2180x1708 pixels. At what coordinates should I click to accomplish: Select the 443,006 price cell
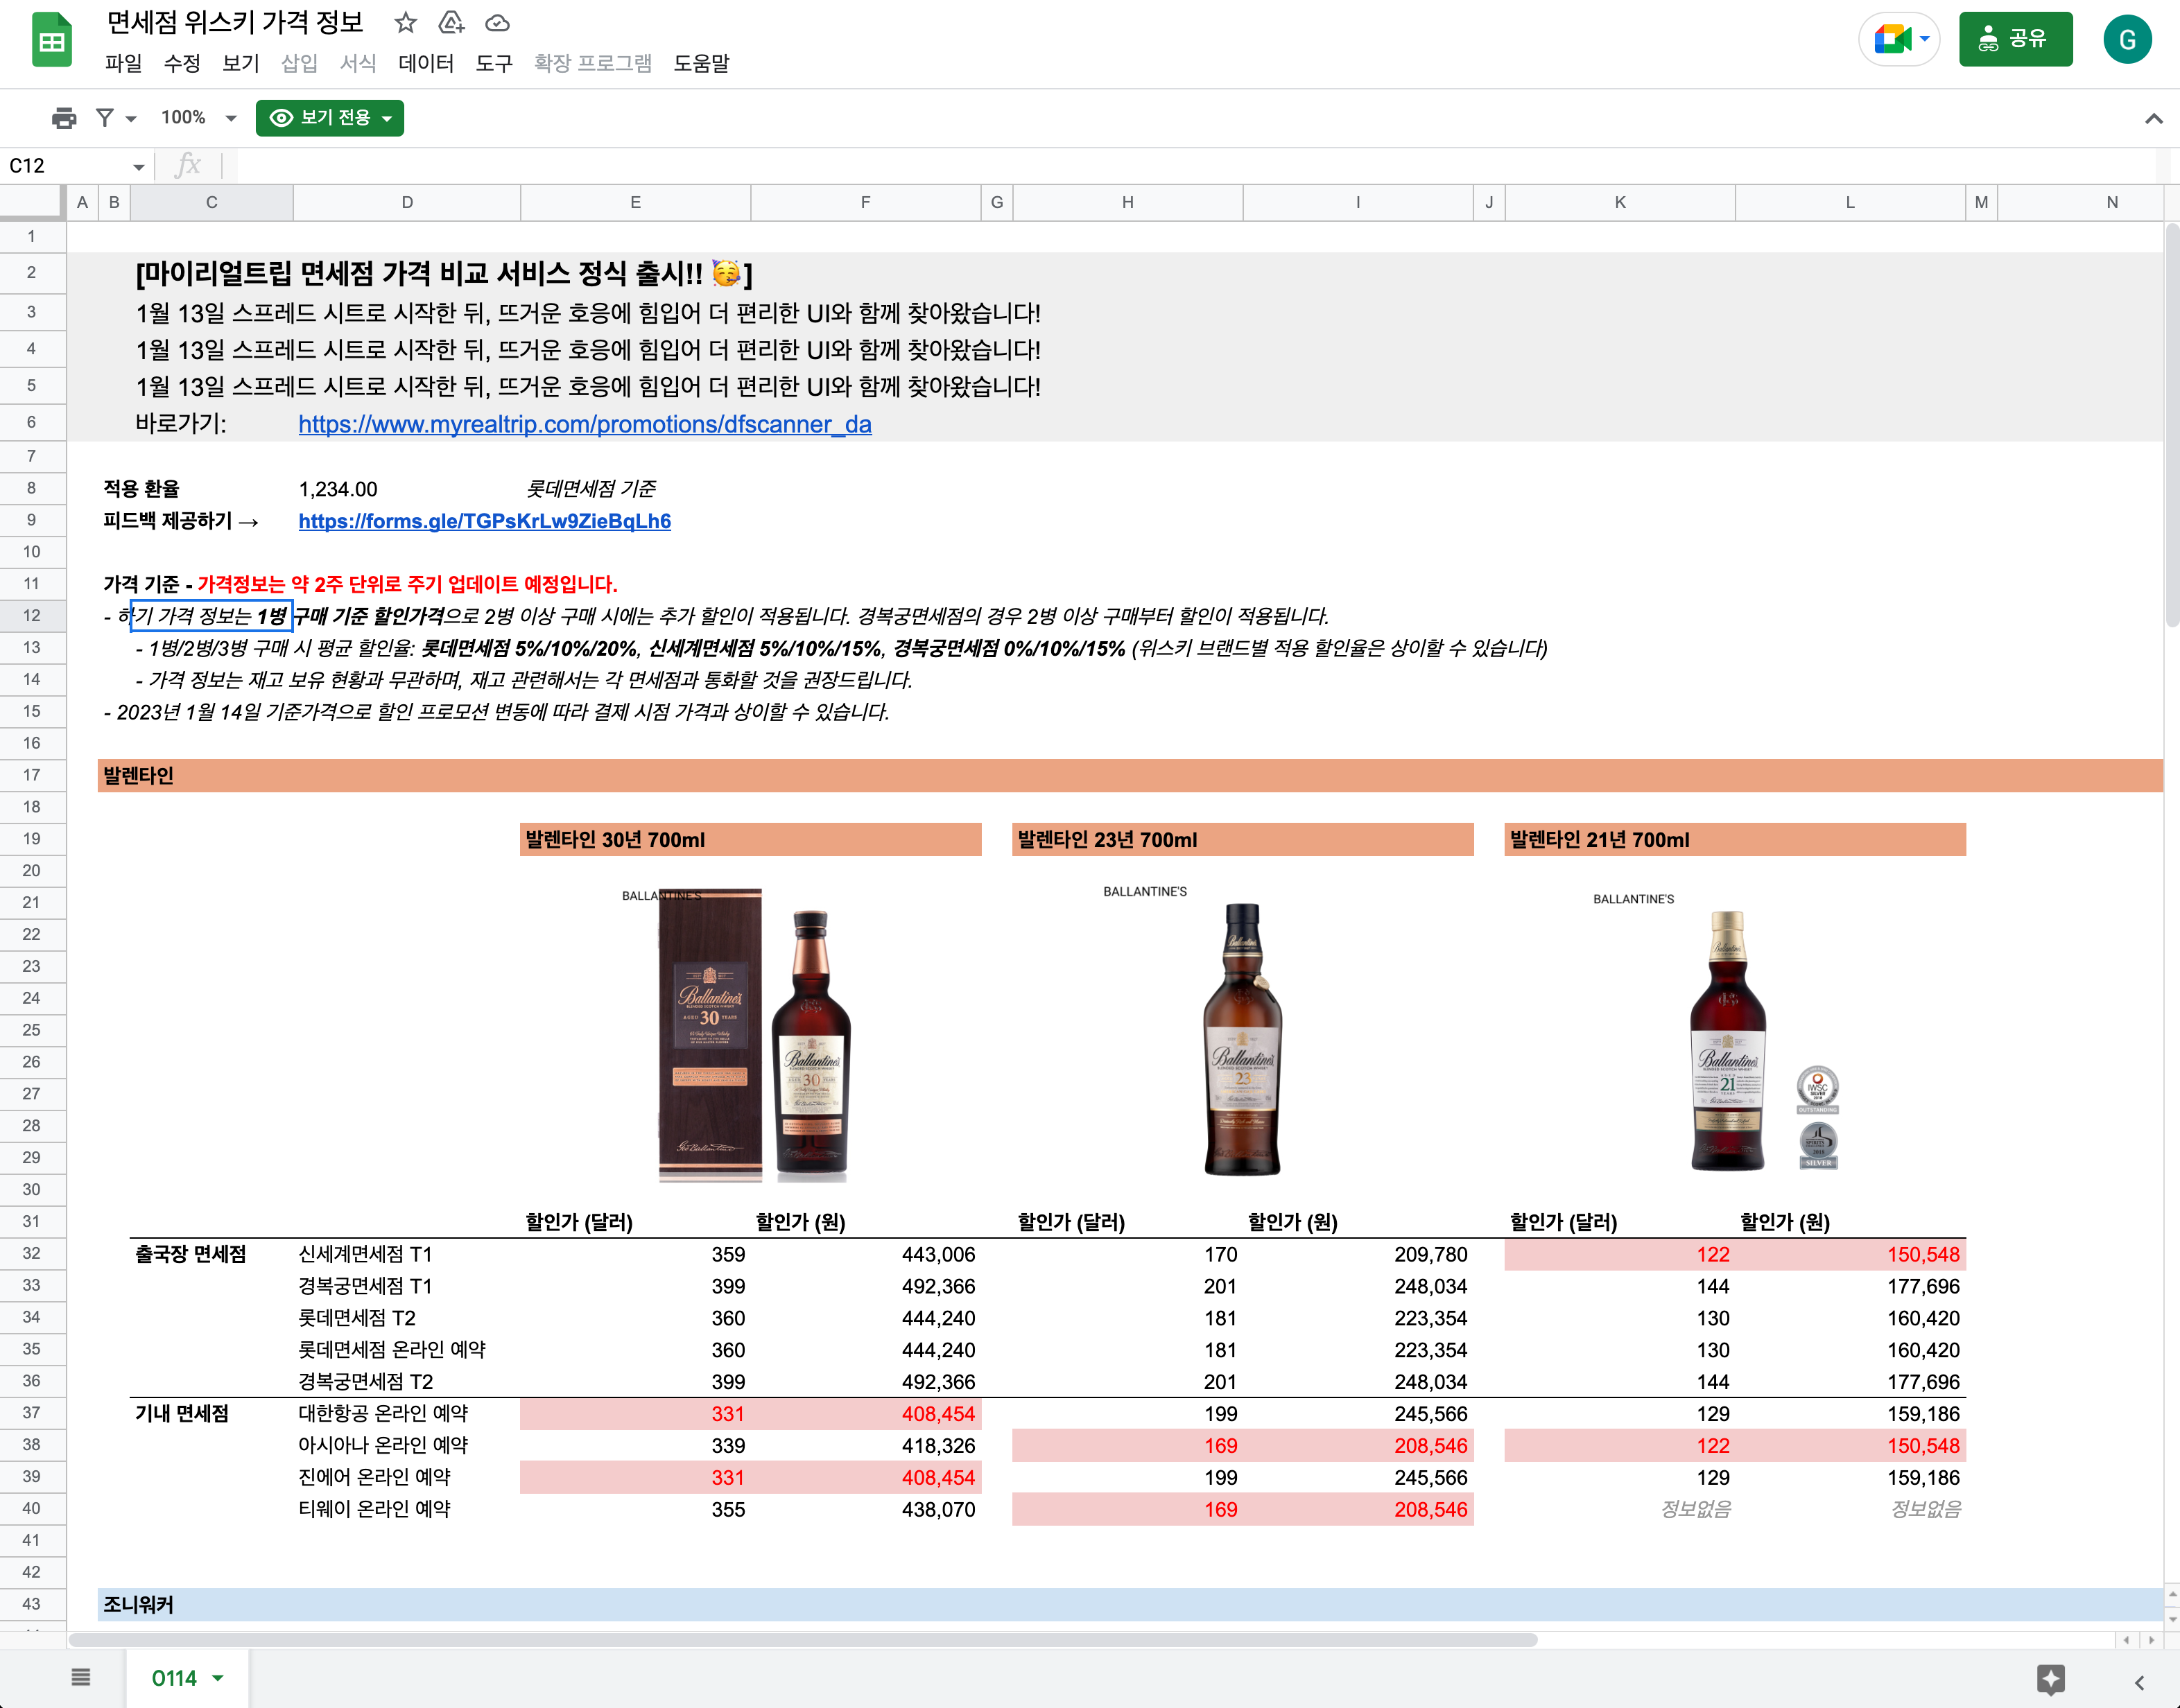pos(866,1254)
